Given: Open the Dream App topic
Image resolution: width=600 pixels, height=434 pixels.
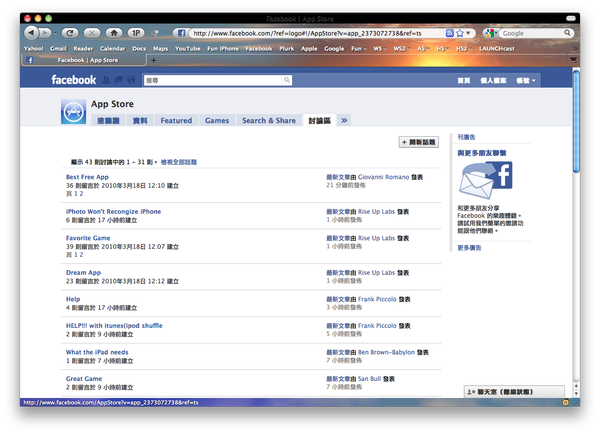Looking at the screenshot, I should tap(83, 272).
